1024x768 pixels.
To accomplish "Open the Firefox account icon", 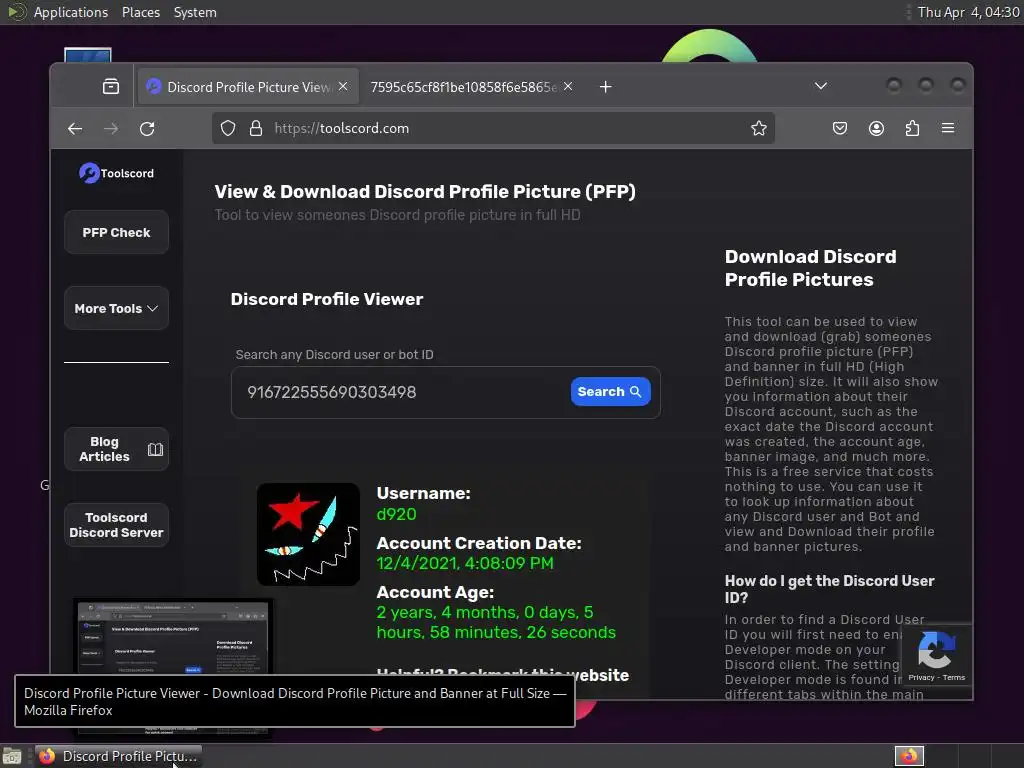I will click(x=876, y=129).
